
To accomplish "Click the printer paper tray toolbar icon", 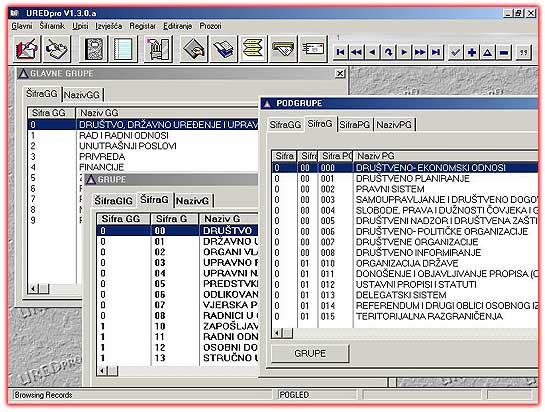I will tap(284, 49).
